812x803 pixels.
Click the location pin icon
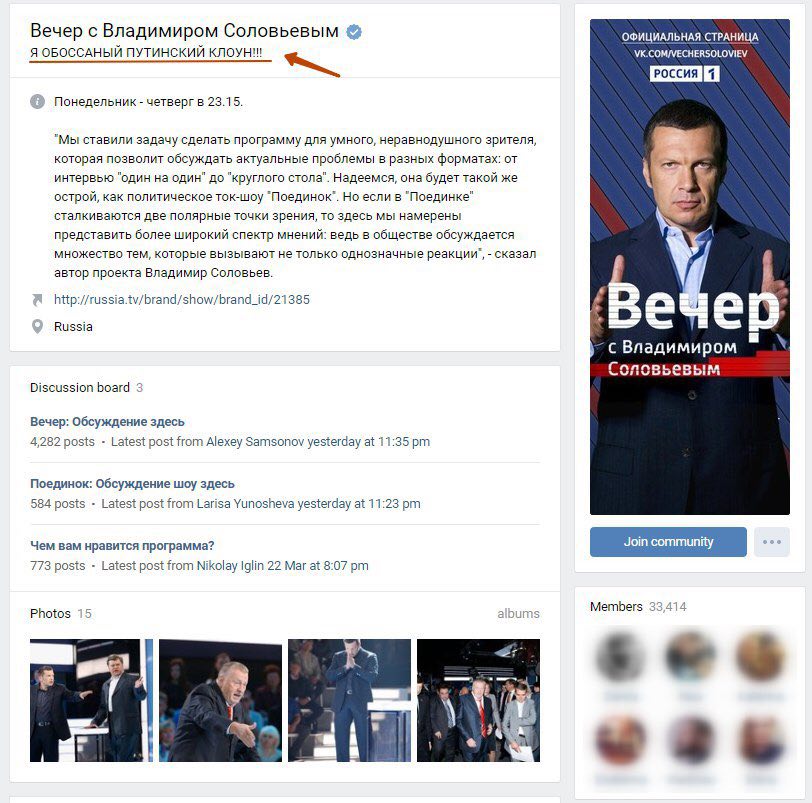tap(37, 327)
